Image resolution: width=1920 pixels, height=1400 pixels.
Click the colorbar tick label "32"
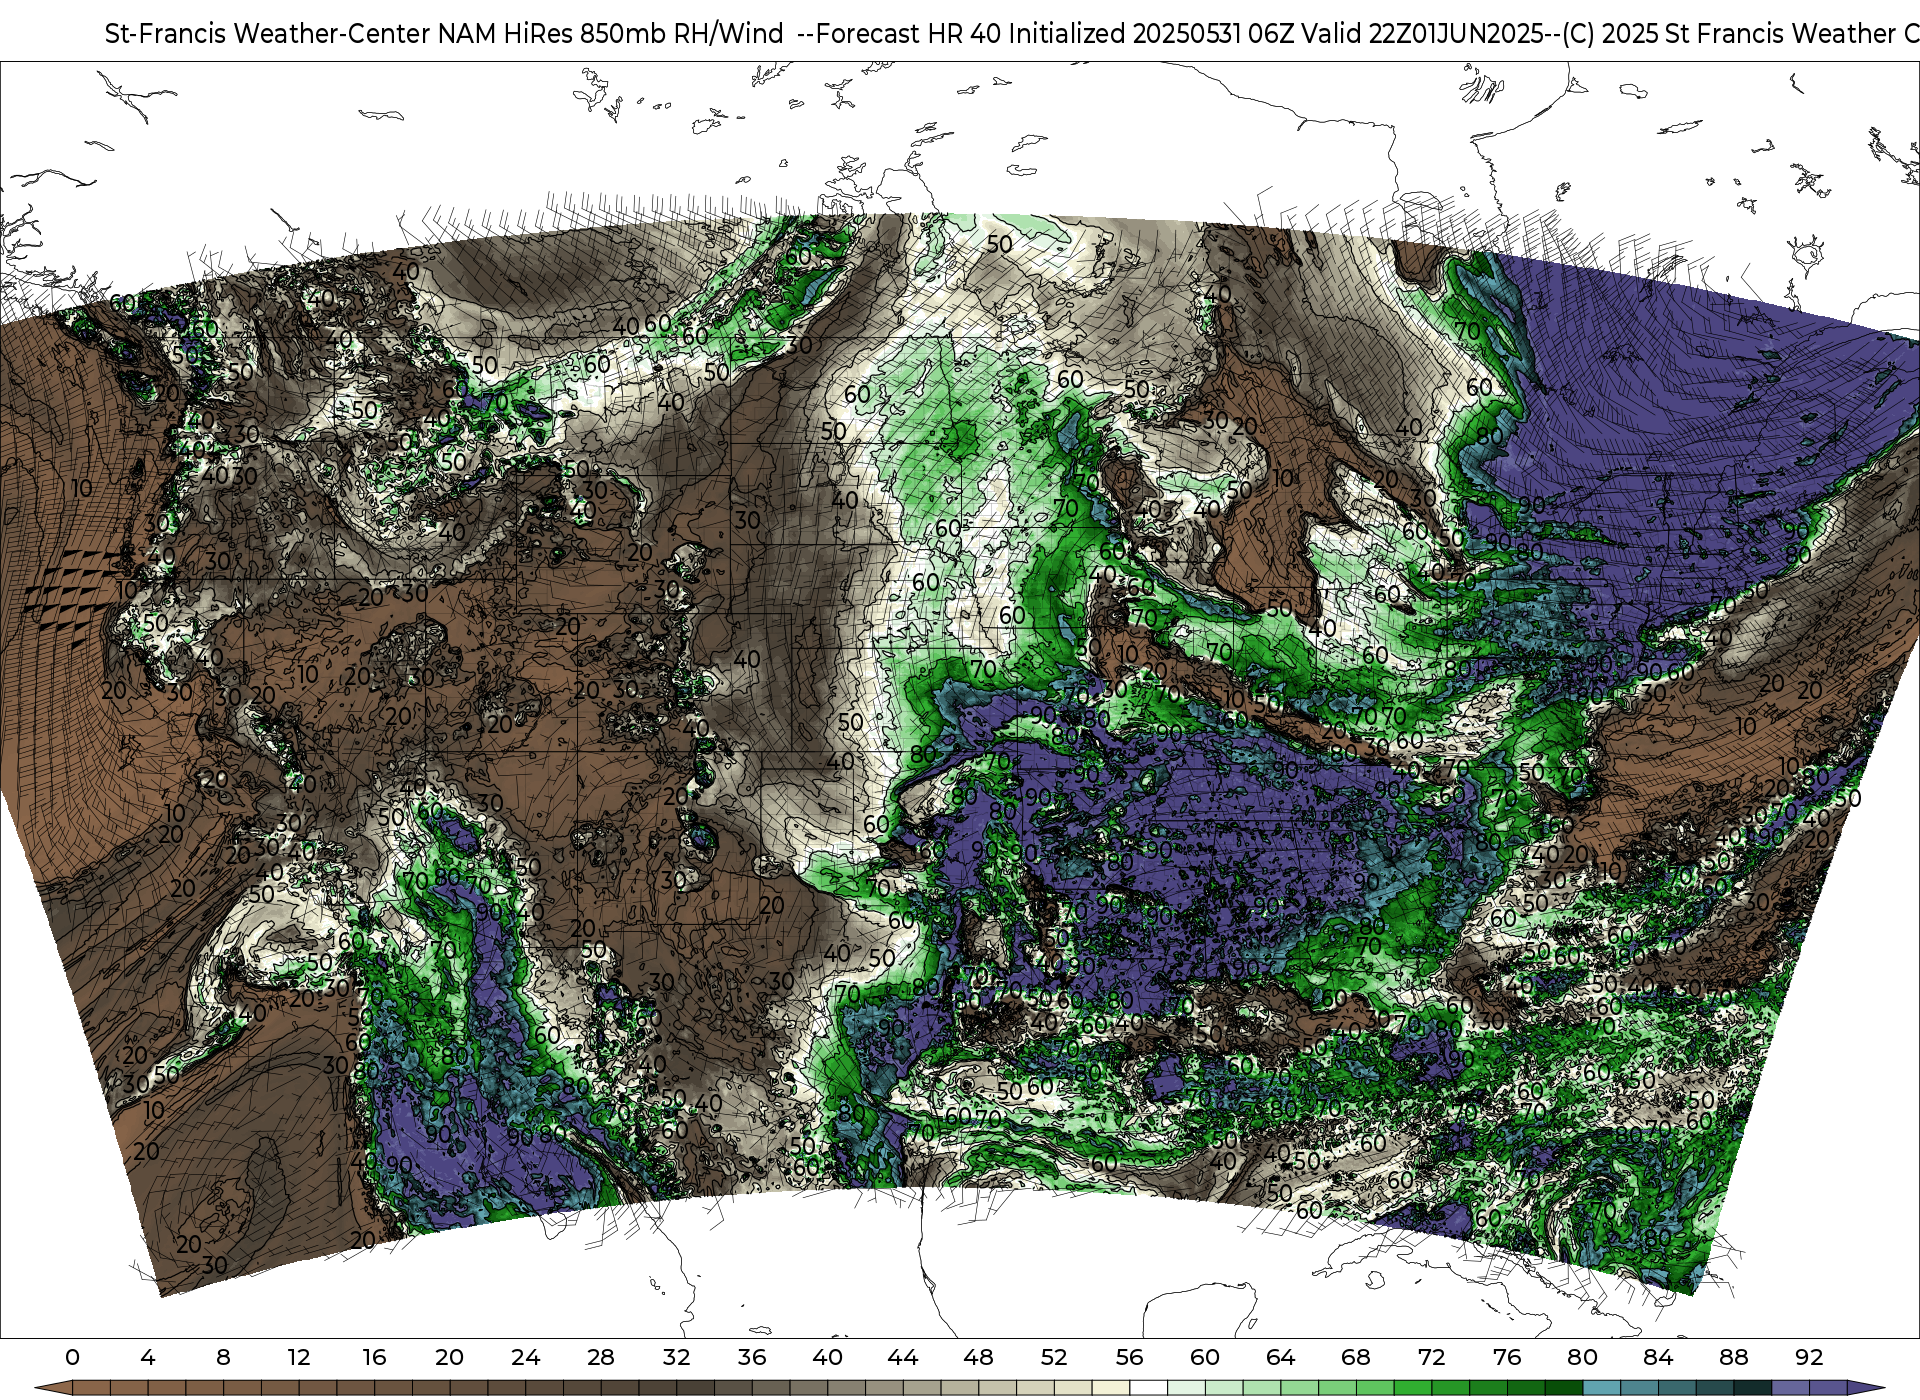click(676, 1358)
